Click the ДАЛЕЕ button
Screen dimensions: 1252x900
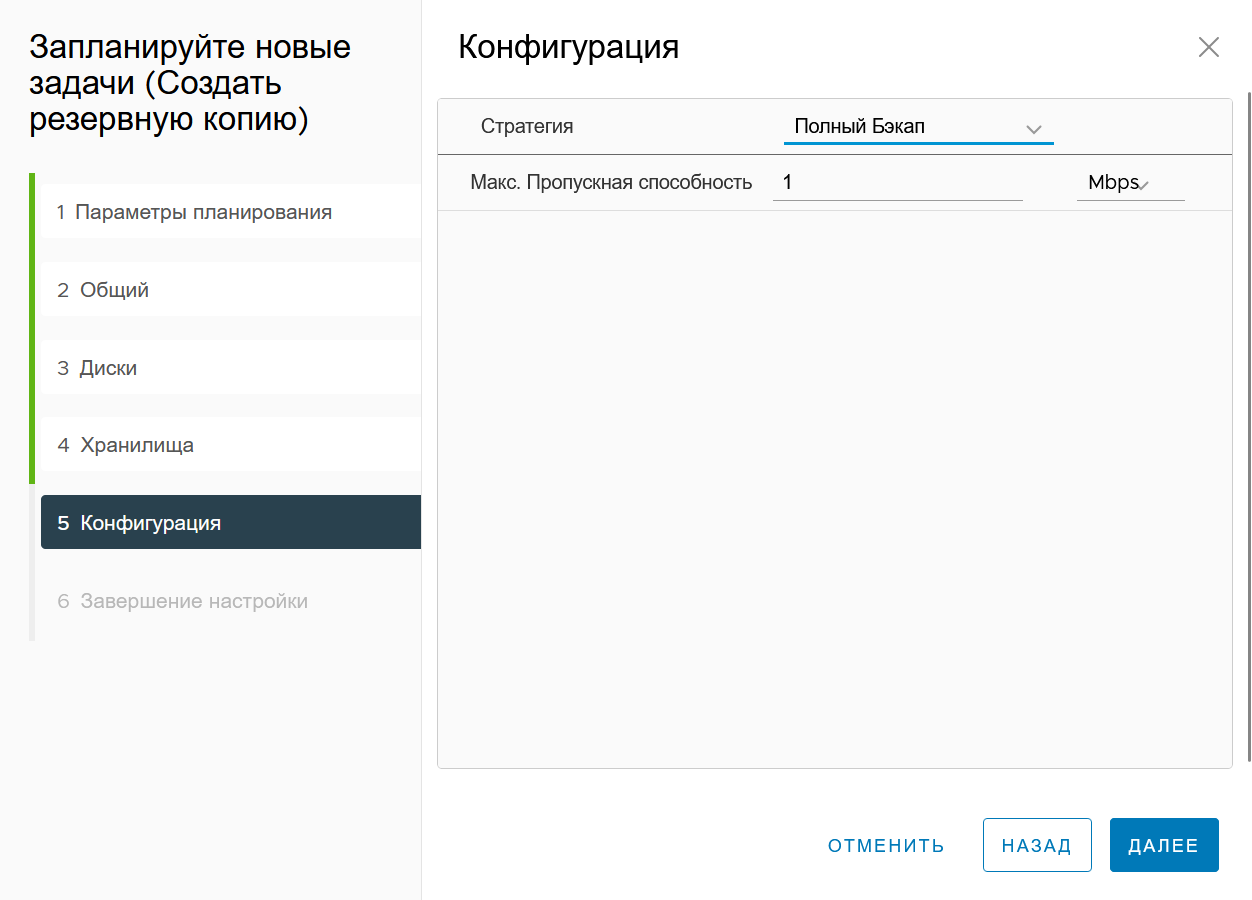[x=1164, y=846]
